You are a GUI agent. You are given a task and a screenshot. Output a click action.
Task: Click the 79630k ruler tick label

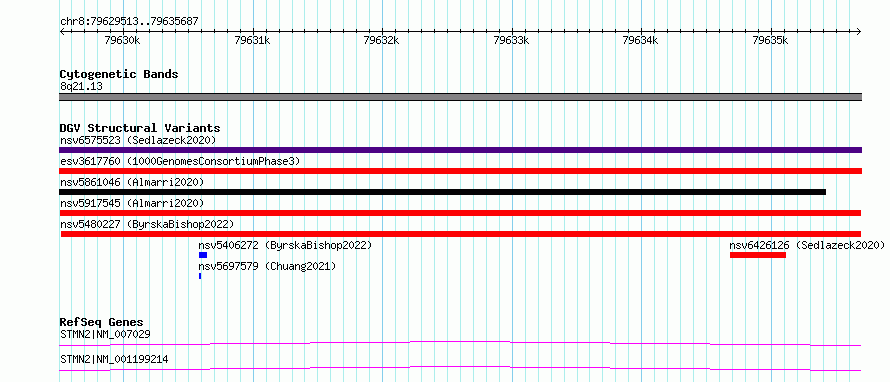tap(123, 40)
